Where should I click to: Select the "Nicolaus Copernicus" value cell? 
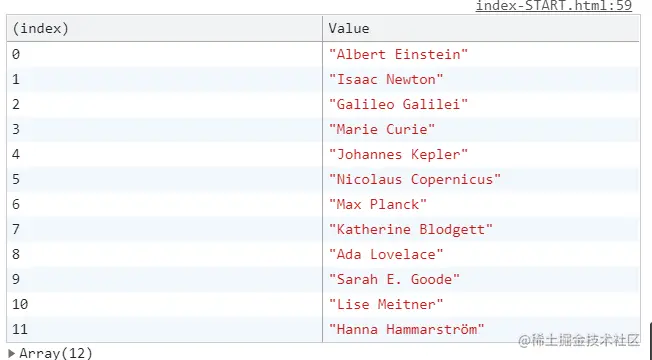tap(481, 179)
